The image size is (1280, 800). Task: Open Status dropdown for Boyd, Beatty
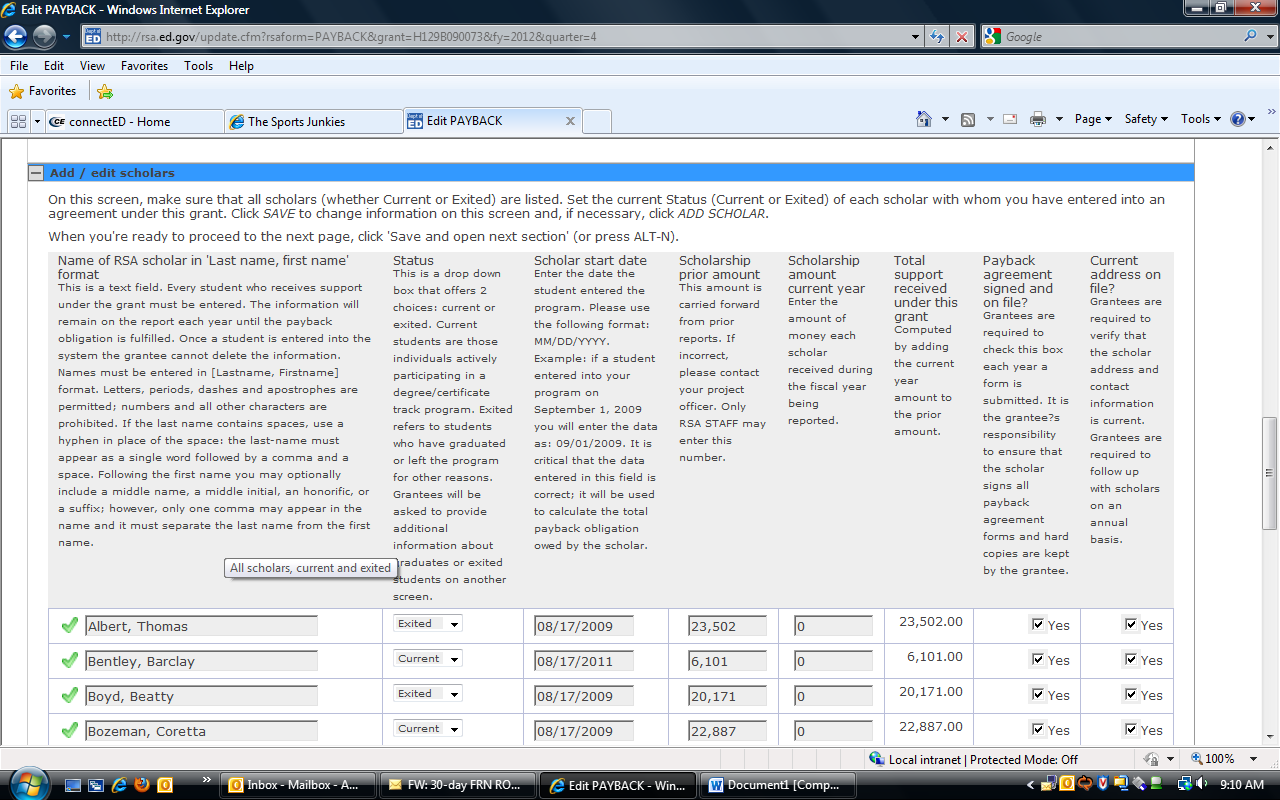pyautogui.click(x=428, y=694)
